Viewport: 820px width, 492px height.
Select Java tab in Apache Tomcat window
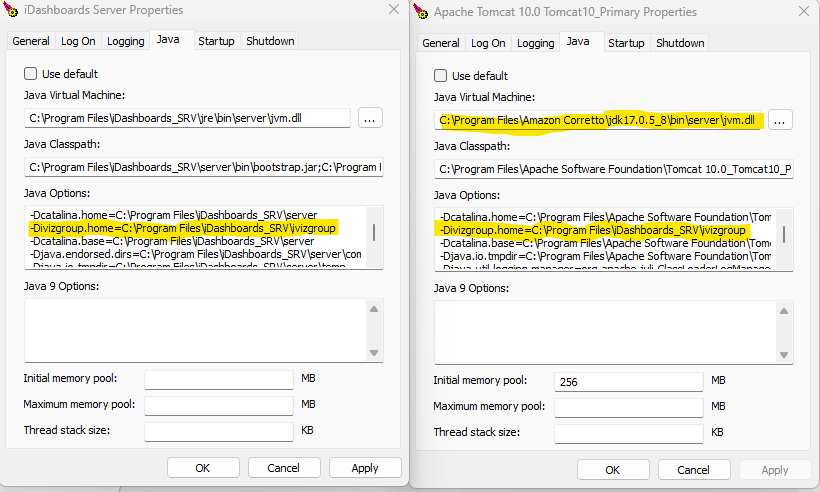tap(578, 41)
